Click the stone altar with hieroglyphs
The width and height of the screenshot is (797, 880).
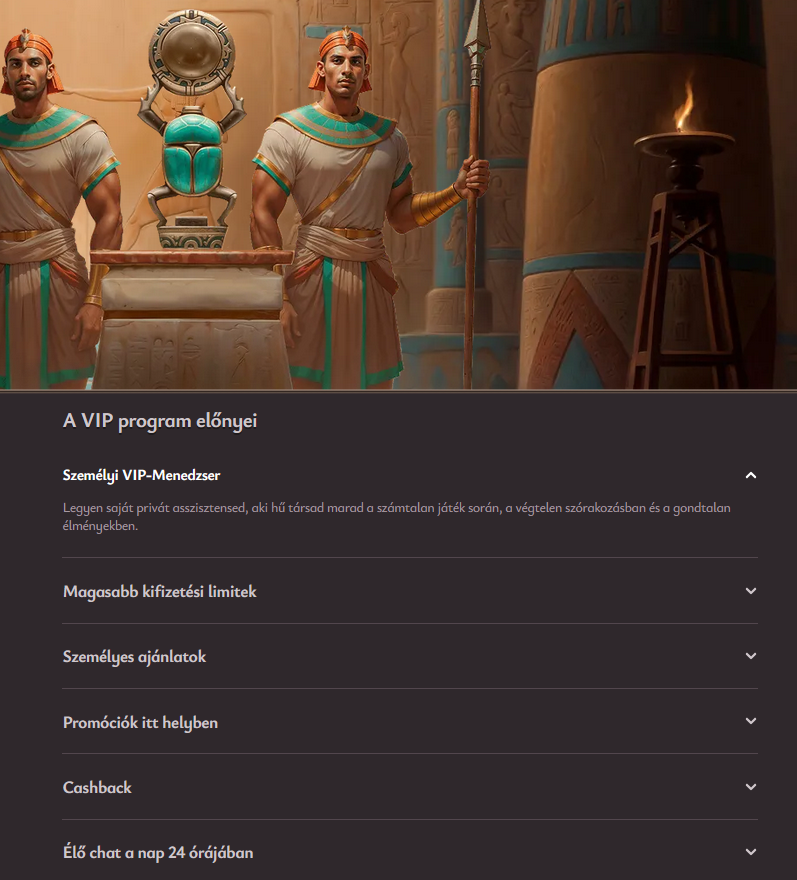[x=191, y=320]
